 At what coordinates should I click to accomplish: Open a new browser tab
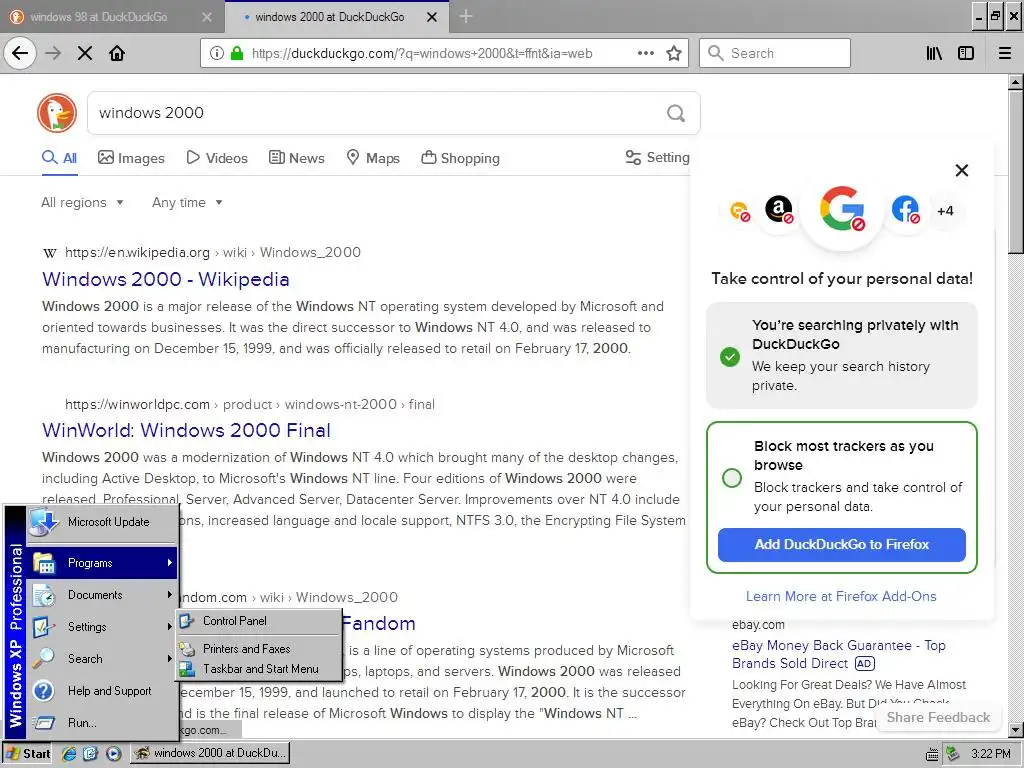click(x=466, y=16)
